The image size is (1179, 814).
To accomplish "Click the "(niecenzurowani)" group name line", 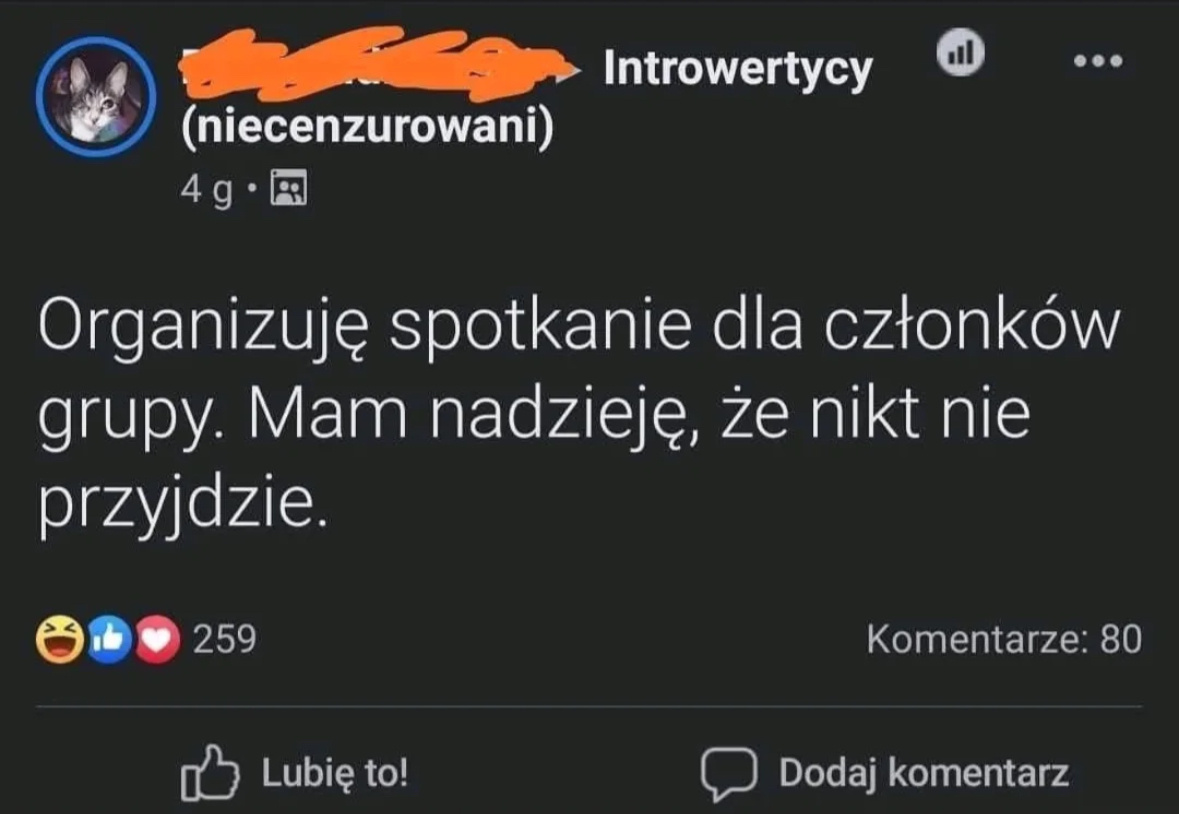I will pos(366,129).
